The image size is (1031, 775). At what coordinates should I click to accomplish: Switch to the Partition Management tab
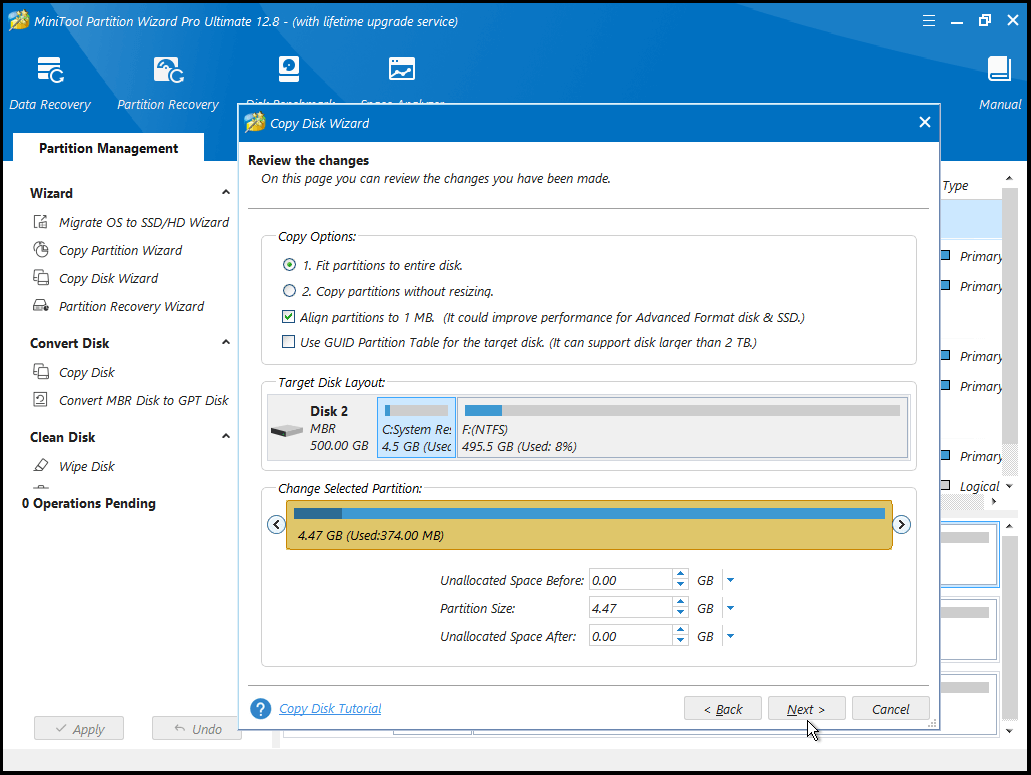tap(107, 147)
